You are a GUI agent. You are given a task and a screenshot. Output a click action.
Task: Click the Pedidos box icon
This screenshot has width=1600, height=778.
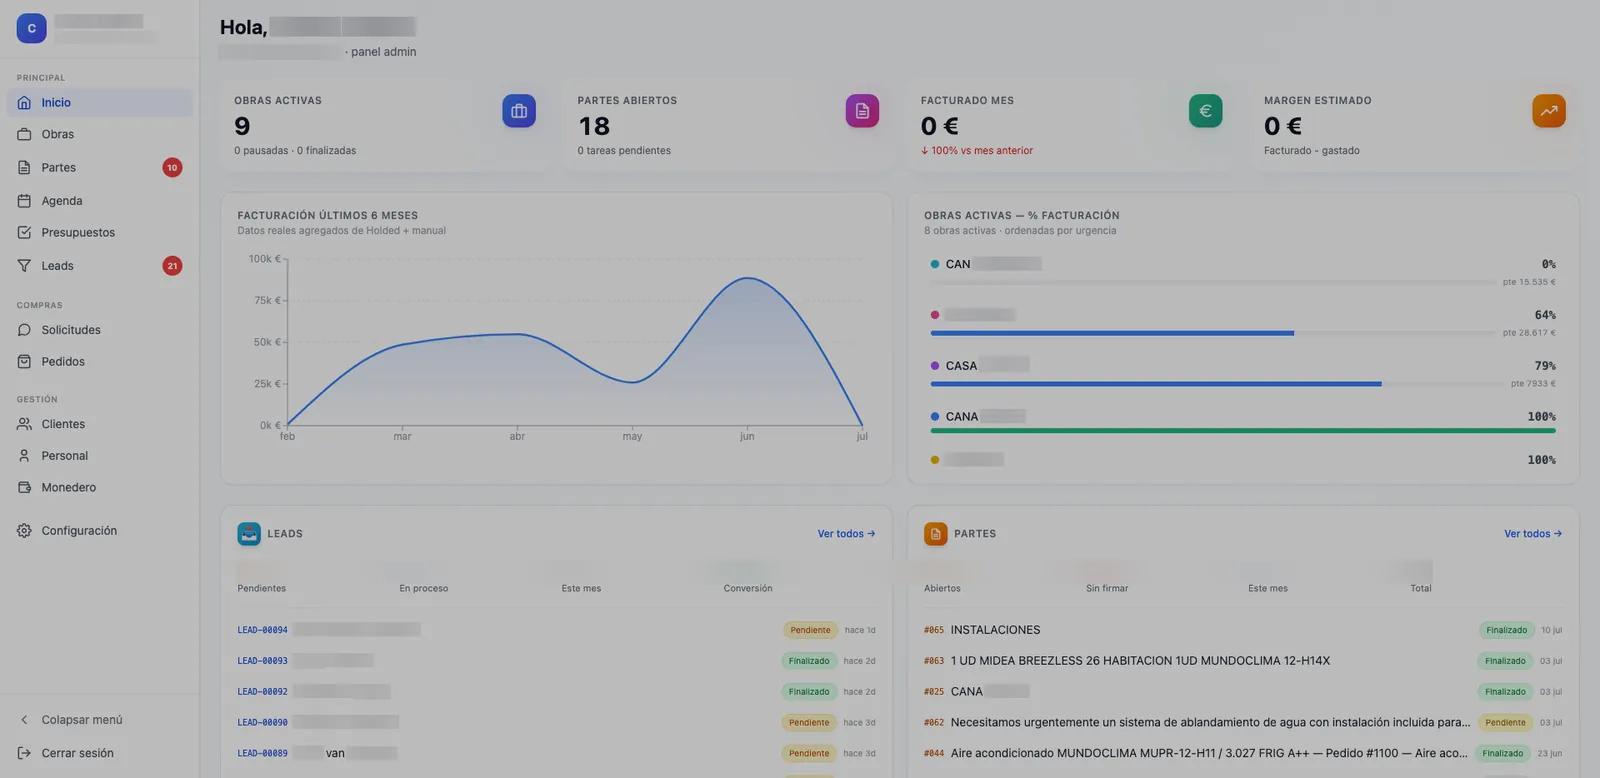point(24,362)
